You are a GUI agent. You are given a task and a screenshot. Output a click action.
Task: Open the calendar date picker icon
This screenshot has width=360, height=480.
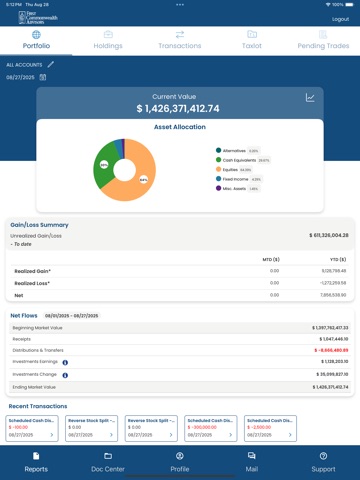(43, 77)
